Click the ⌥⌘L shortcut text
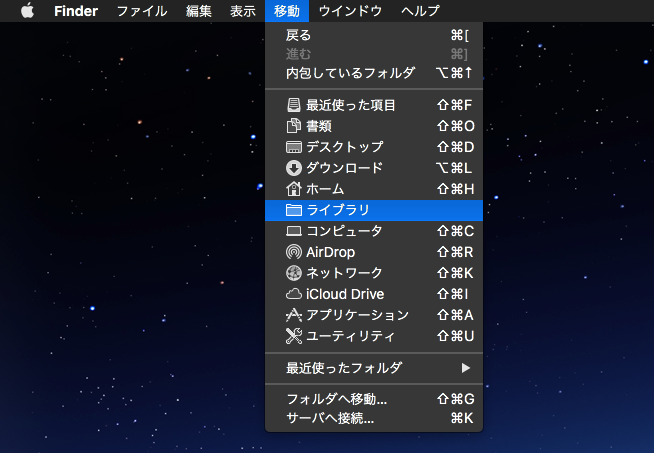Image resolution: width=654 pixels, height=453 pixels. pos(454,168)
